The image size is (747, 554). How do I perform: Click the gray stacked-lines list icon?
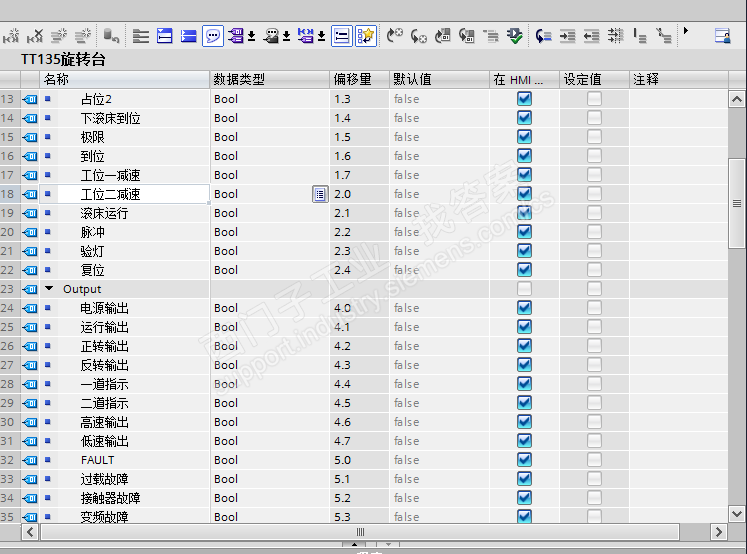[141, 36]
